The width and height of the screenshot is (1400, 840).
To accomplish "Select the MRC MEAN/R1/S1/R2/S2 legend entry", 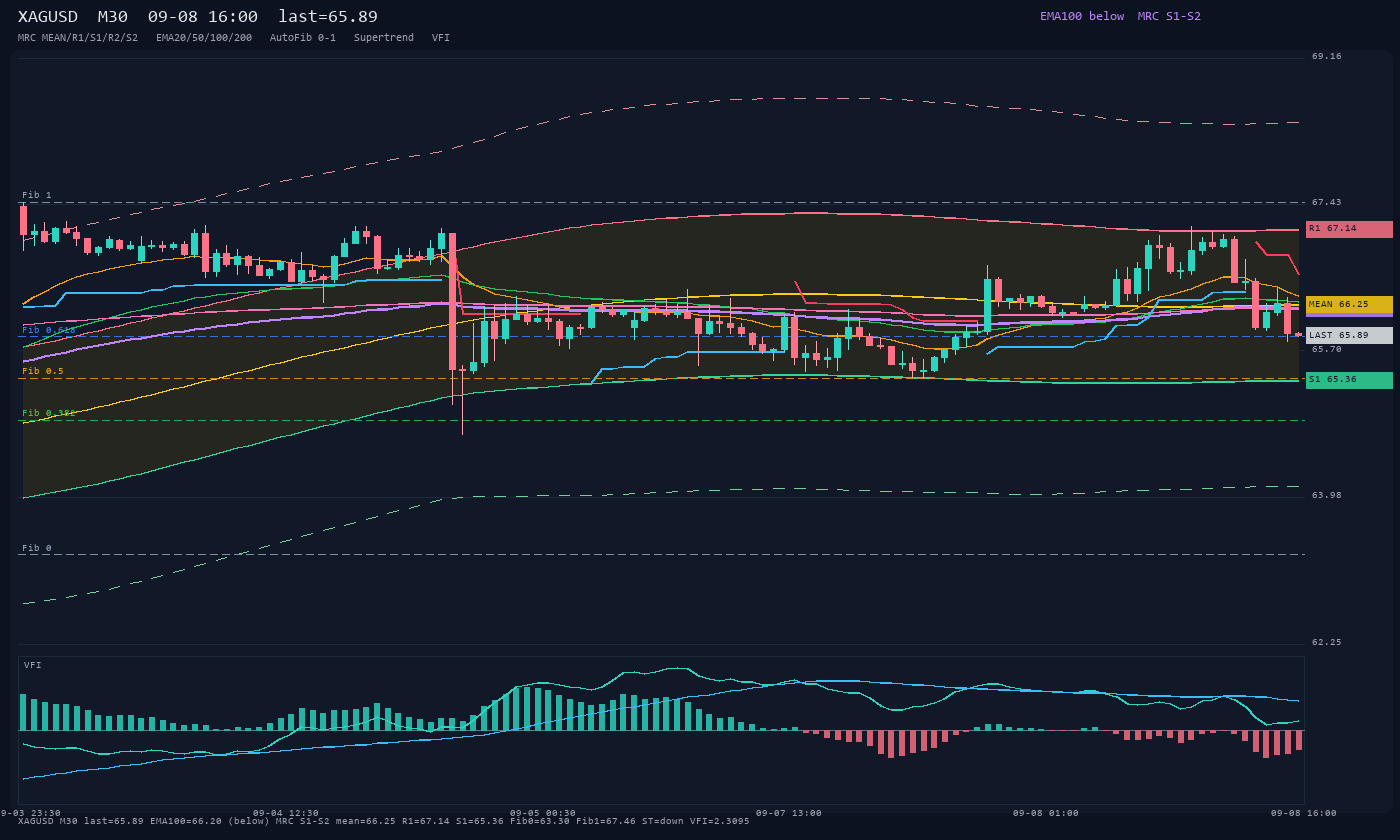I will (x=78, y=38).
